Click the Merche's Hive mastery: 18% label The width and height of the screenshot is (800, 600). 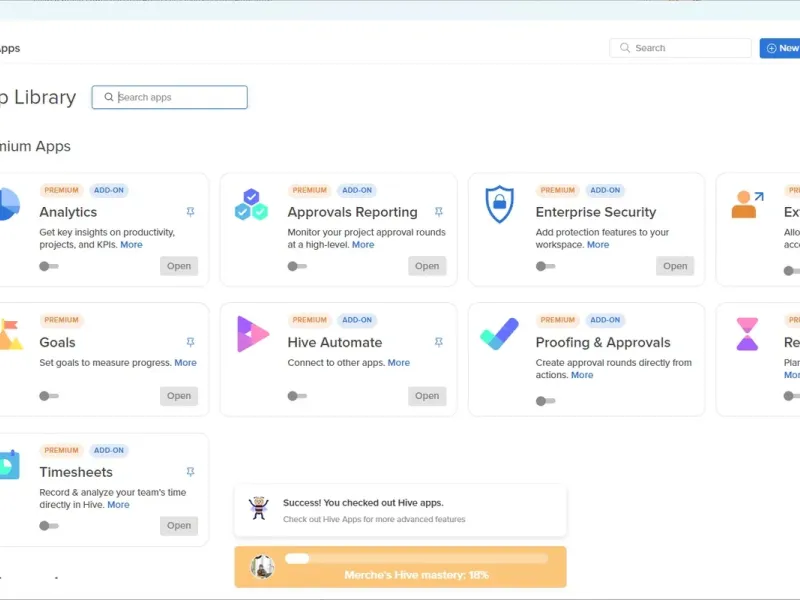pos(416,575)
